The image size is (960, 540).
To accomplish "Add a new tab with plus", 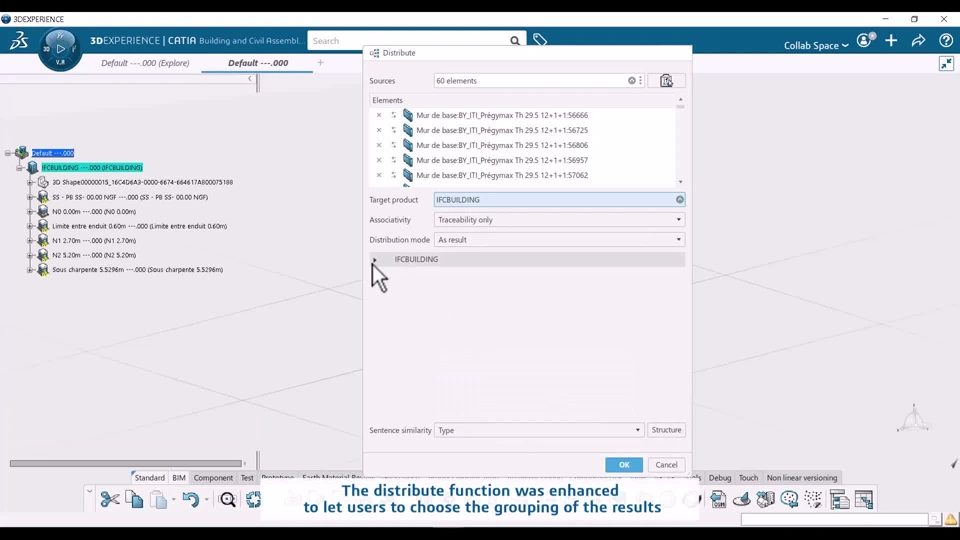I will pos(320,62).
